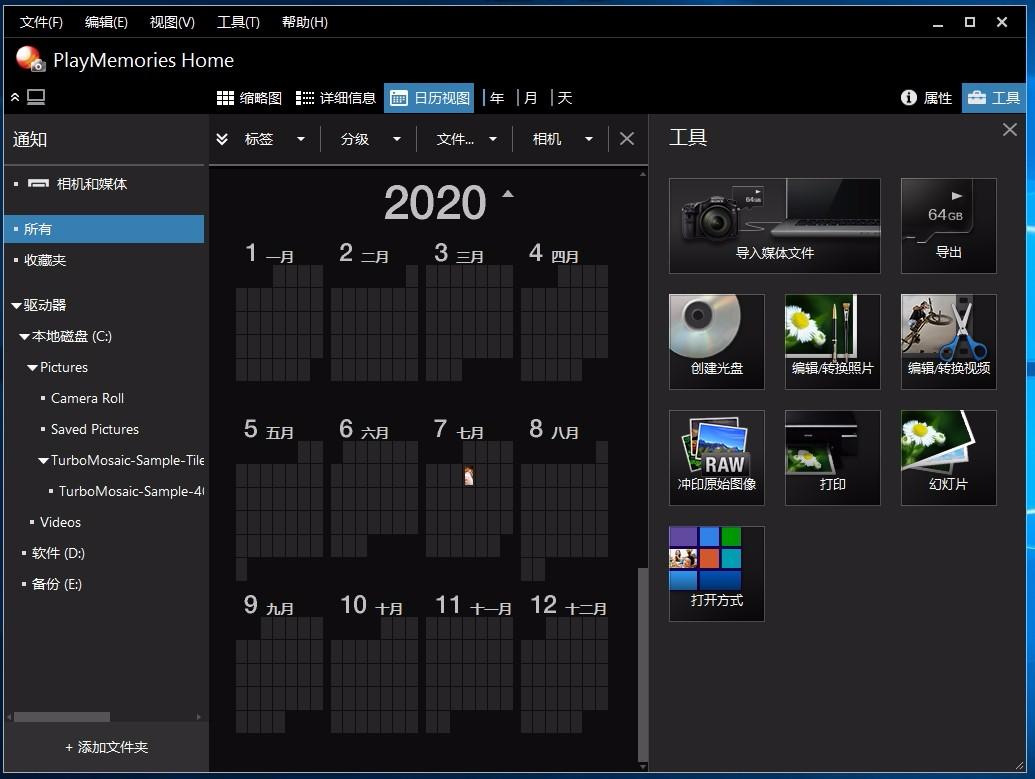Switch to 缩略图 thumbnail view
Viewport: 1035px width, 779px height.
coord(250,98)
